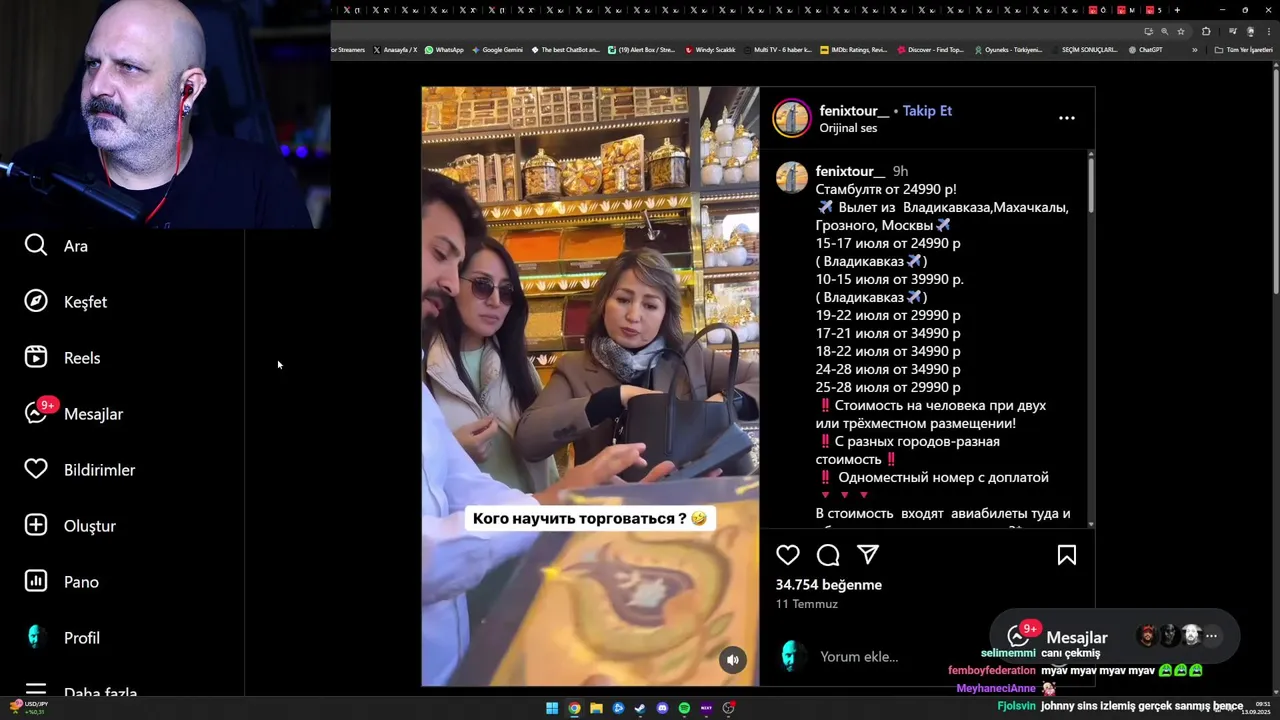The image size is (1280, 720).
Task: Open the Anasayfa / X bookmark
Action: [x=395, y=49]
